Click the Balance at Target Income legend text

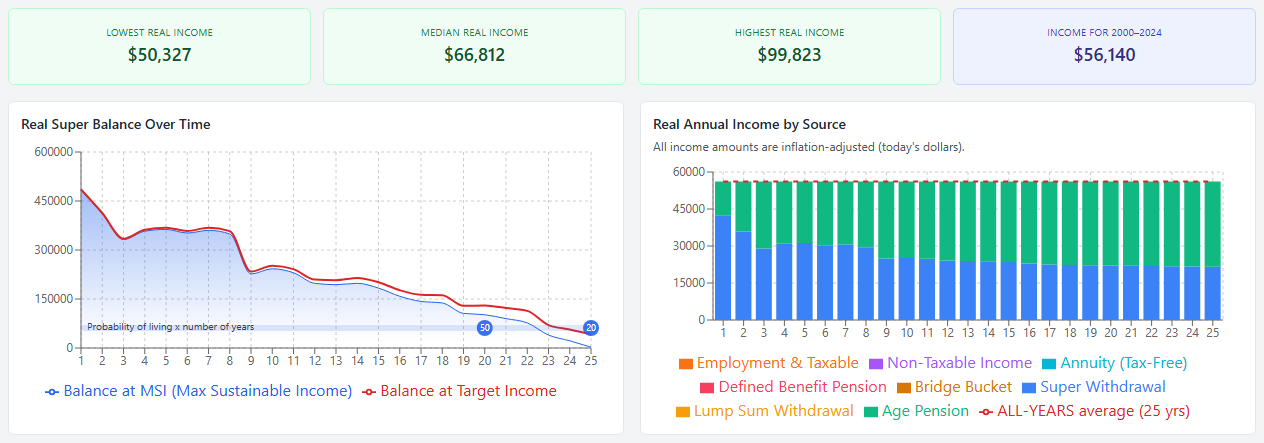[x=468, y=392]
